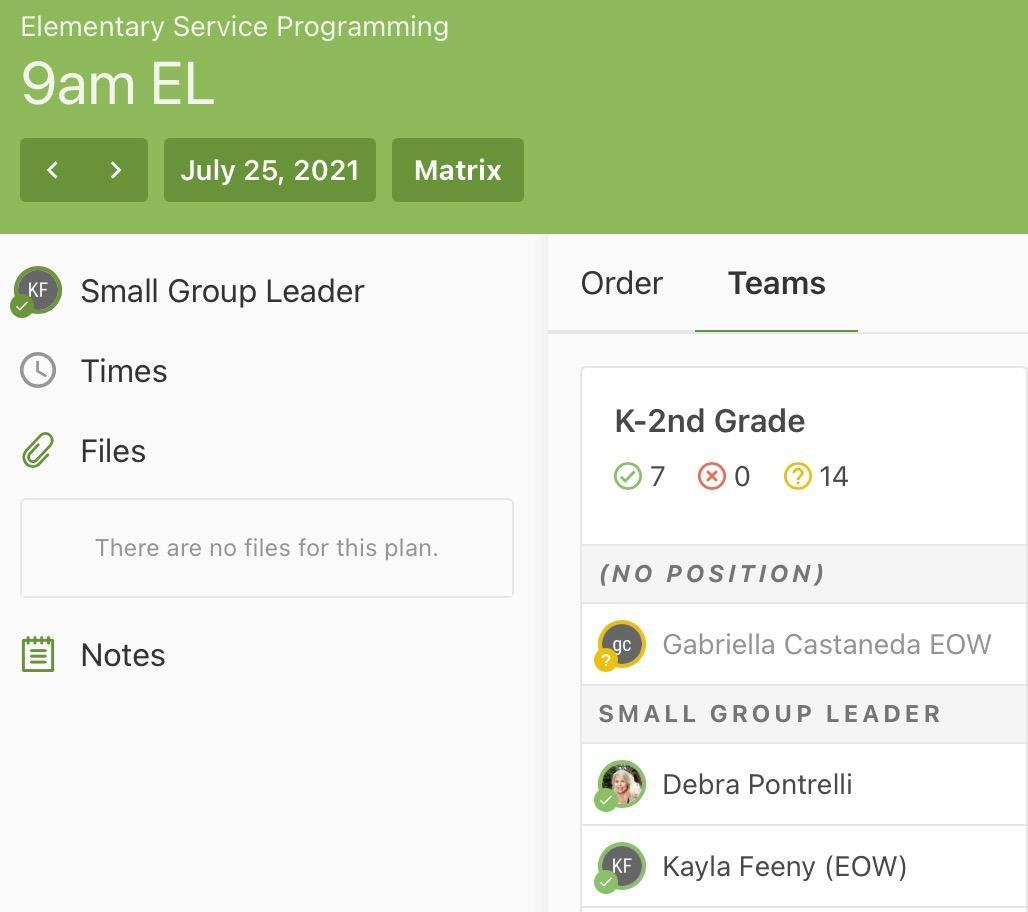This screenshot has width=1028, height=912.
Task: Click the KF avatar beside Small Group Leader
Action: point(38,291)
